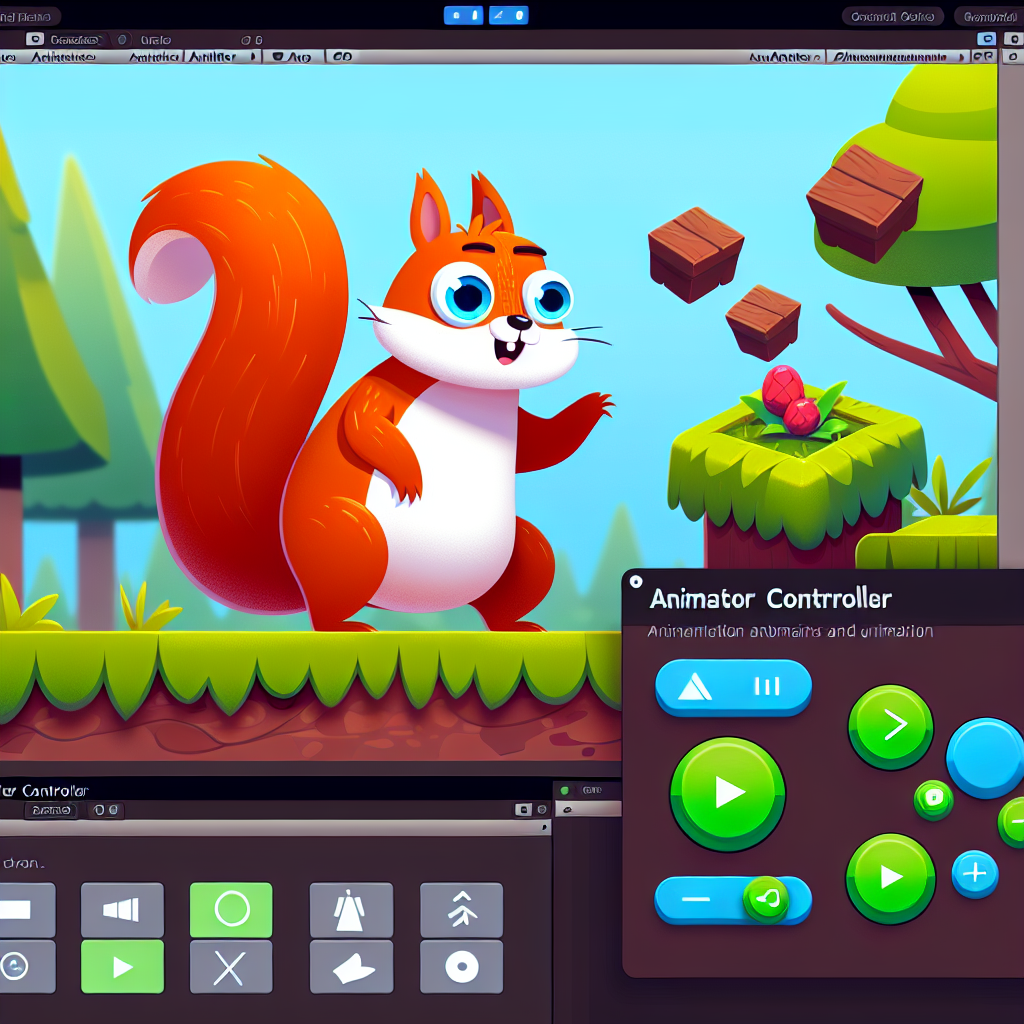The height and width of the screenshot is (1024, 1024).
Task: Click the pause bars in the blue pill button
Action: (x=766, y=687)
